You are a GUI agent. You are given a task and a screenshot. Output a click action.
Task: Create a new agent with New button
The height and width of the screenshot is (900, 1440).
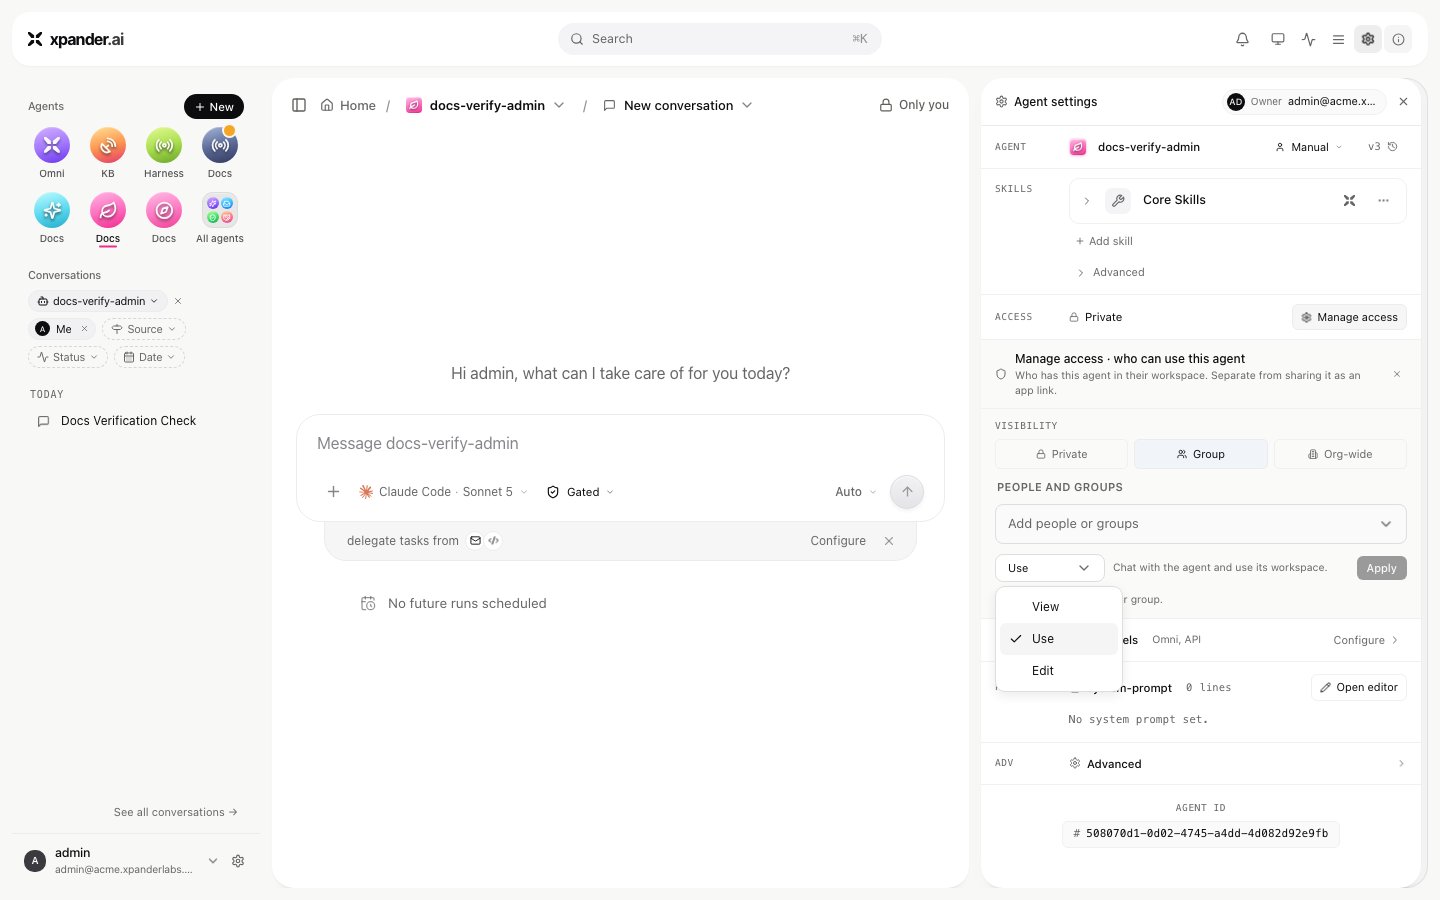[x=214, y=107]
